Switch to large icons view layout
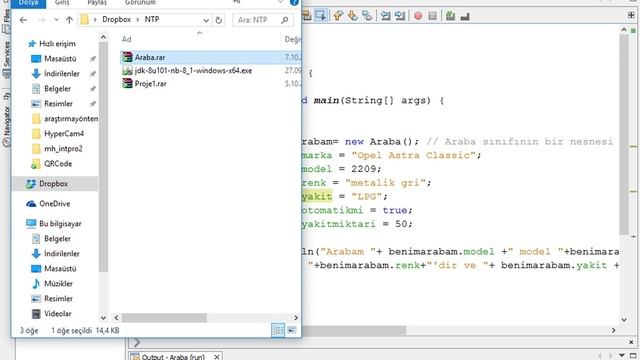This screenshot has width=640, height=360. coord(291,330)
